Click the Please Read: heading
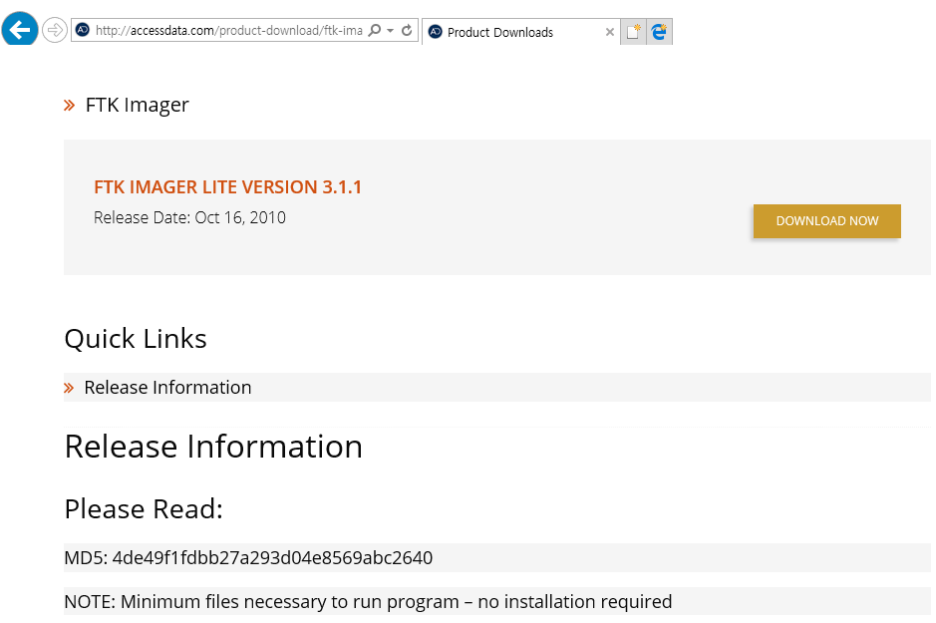 click(x=143, y=509)
